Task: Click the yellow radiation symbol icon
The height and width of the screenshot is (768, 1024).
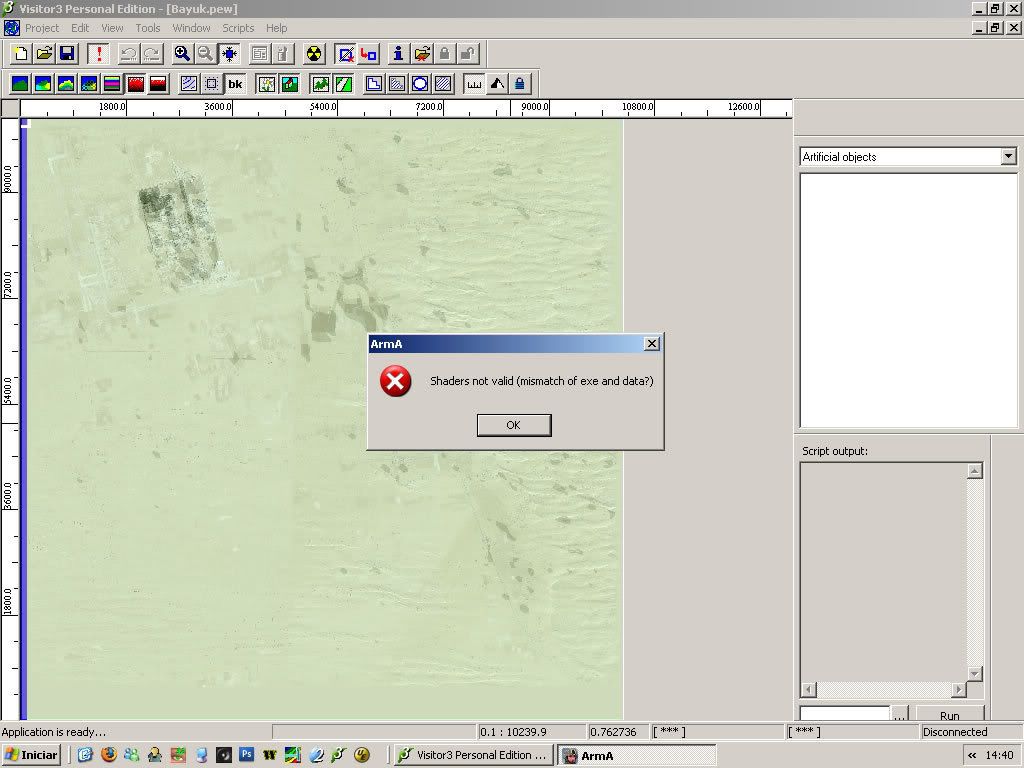Action: click(x=314, y=54)
